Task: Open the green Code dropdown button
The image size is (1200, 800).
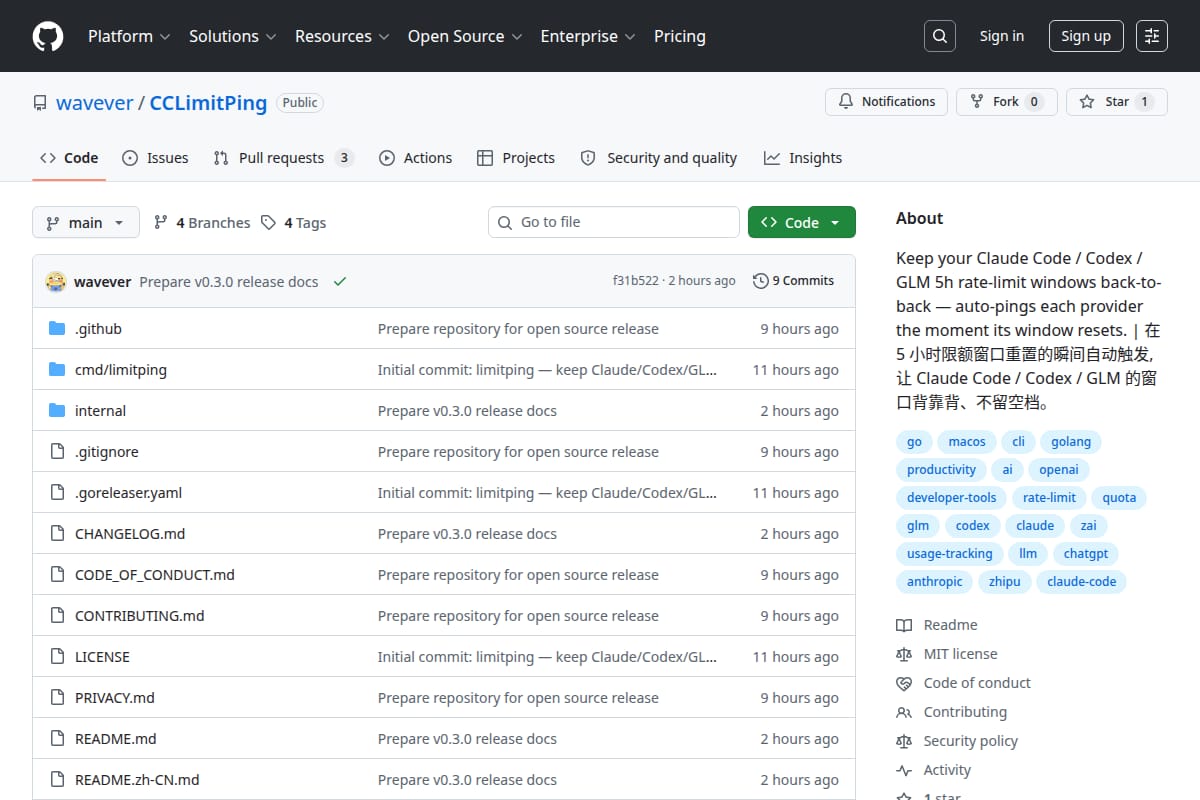Action: click(x=802, y=223)
